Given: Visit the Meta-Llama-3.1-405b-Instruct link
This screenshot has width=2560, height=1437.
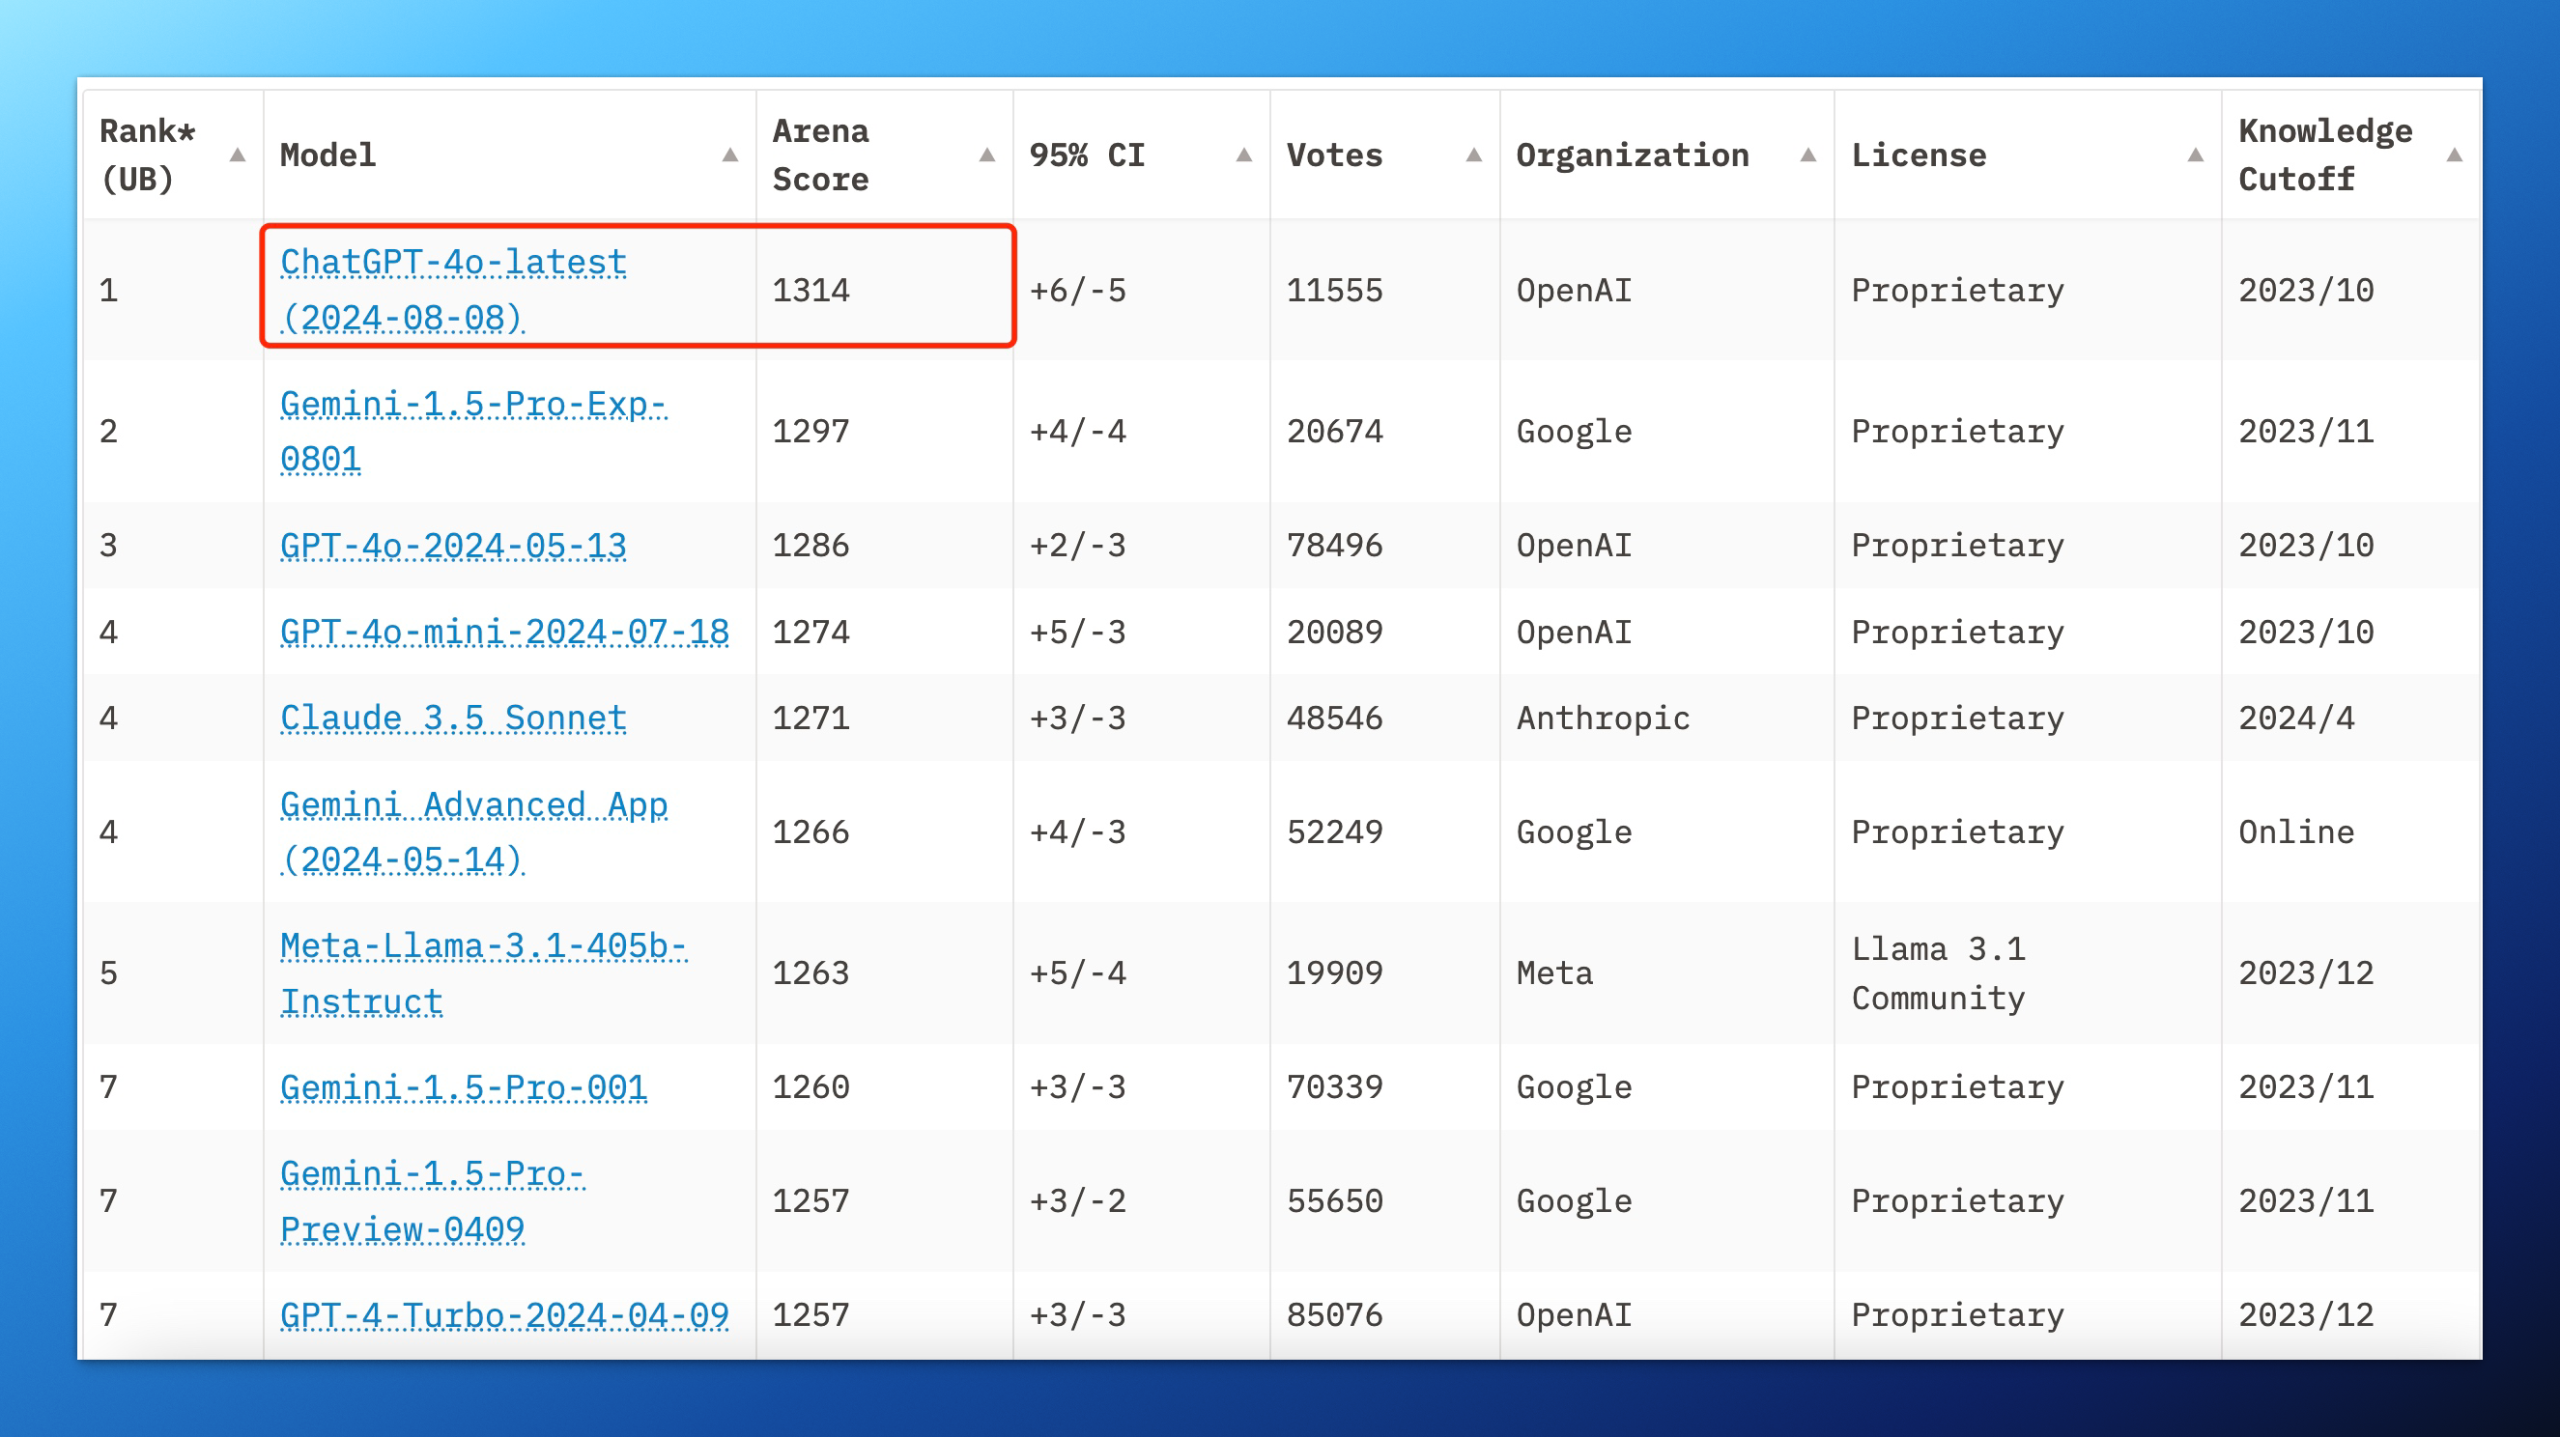Looking at the screenshot, I should coord(483,946).
